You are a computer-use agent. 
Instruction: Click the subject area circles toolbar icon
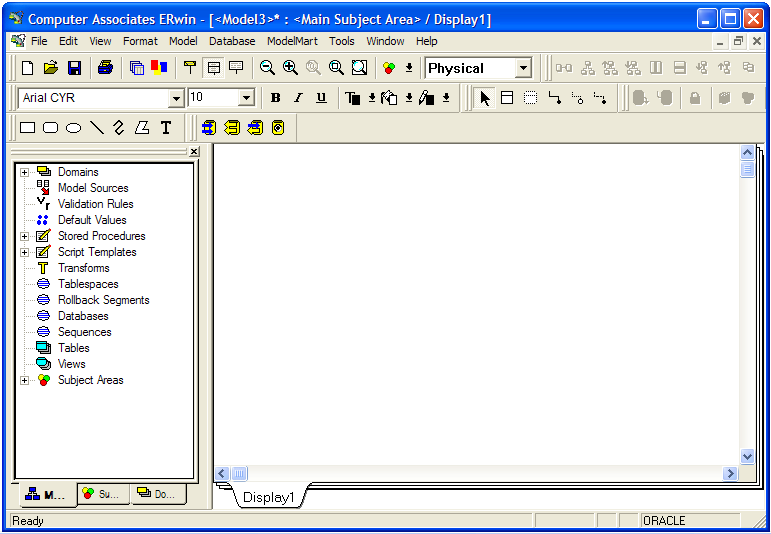click(389, 68)
